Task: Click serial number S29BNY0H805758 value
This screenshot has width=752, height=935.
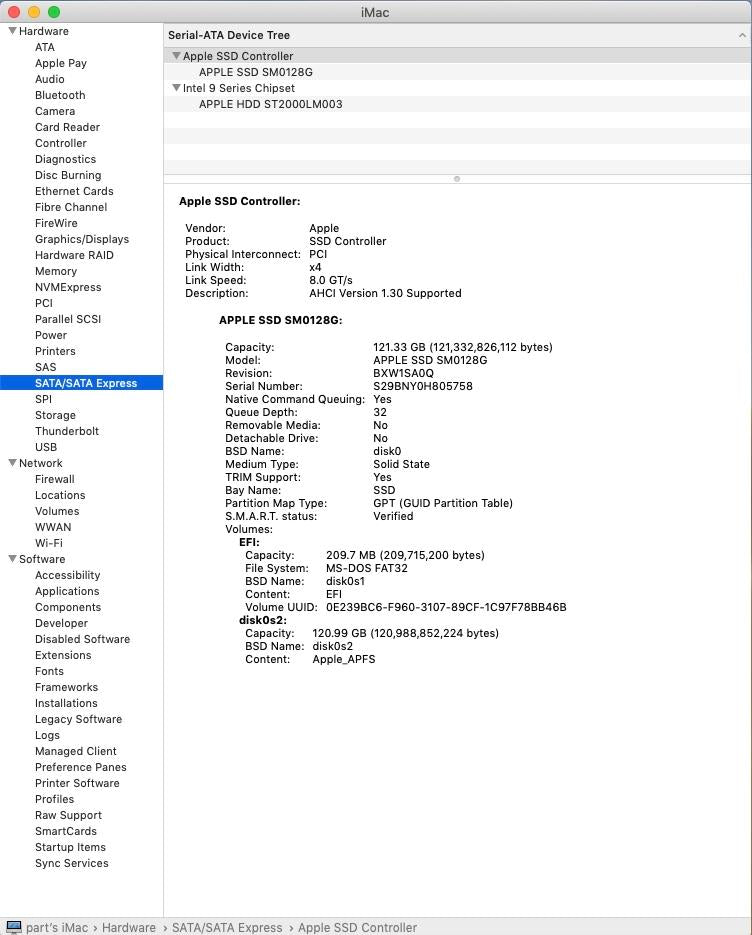Action: click(423, 386)
